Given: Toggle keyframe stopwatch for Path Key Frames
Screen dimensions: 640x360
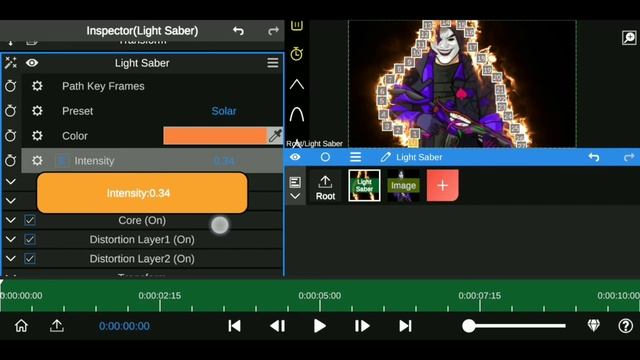Looking at the screenshot, I should (11, 86).
